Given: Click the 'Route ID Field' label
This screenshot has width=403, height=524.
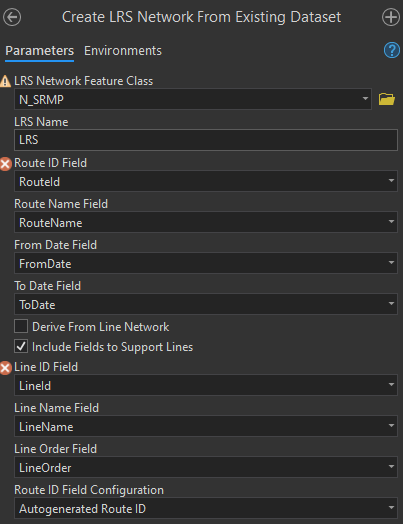Looking at the screenshot, I should 50,163.
